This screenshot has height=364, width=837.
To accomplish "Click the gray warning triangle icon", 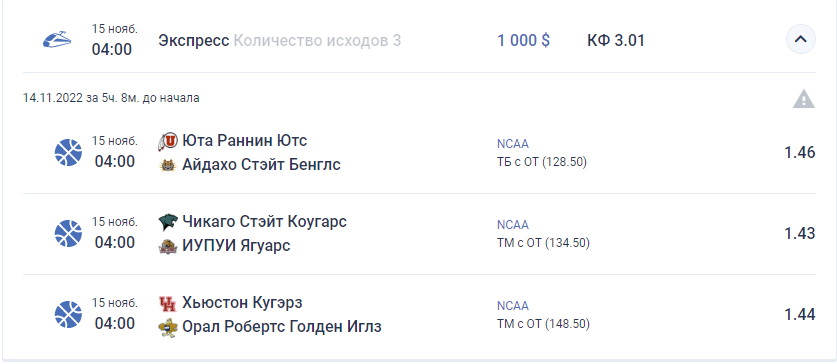I will point(803,99).
